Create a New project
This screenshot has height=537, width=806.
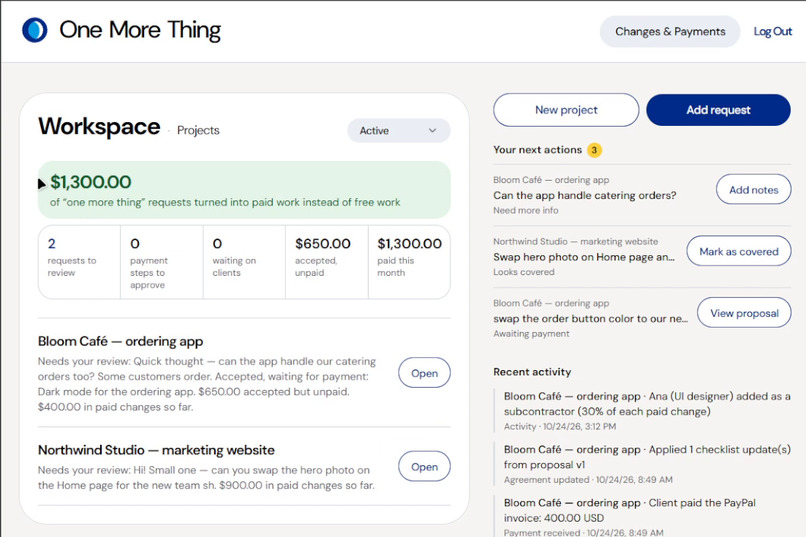(x=566, y=110)
